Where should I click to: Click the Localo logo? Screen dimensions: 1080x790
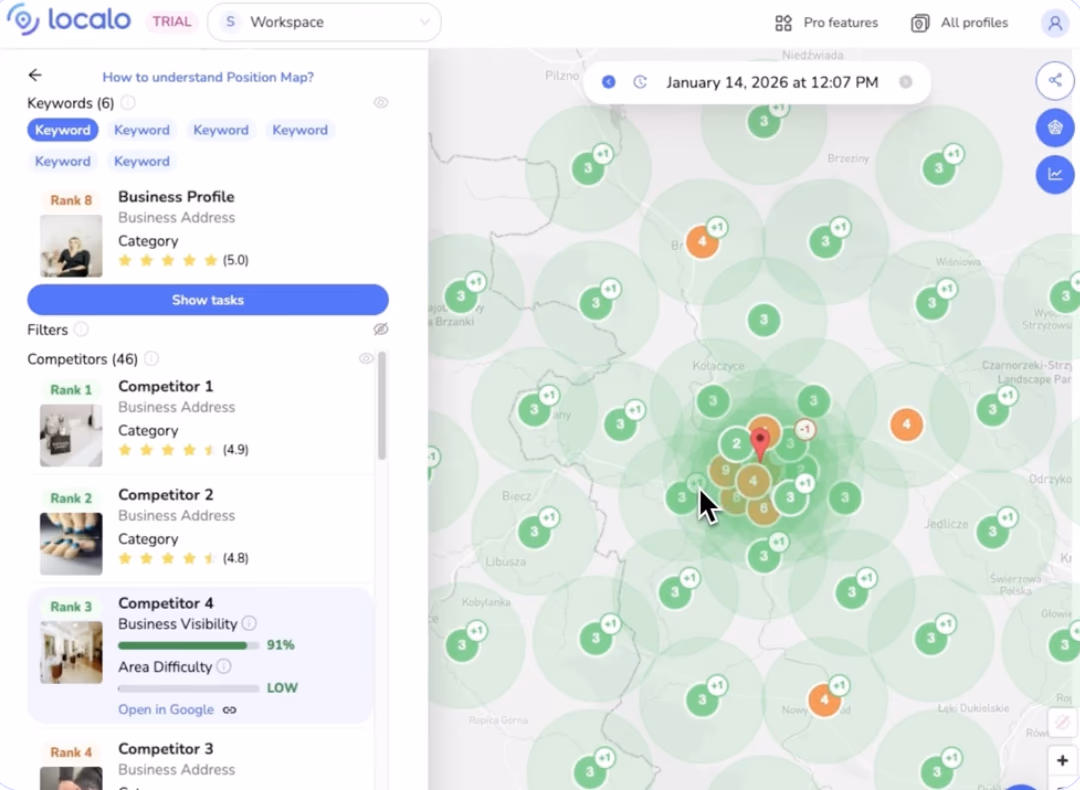(69, 20)
